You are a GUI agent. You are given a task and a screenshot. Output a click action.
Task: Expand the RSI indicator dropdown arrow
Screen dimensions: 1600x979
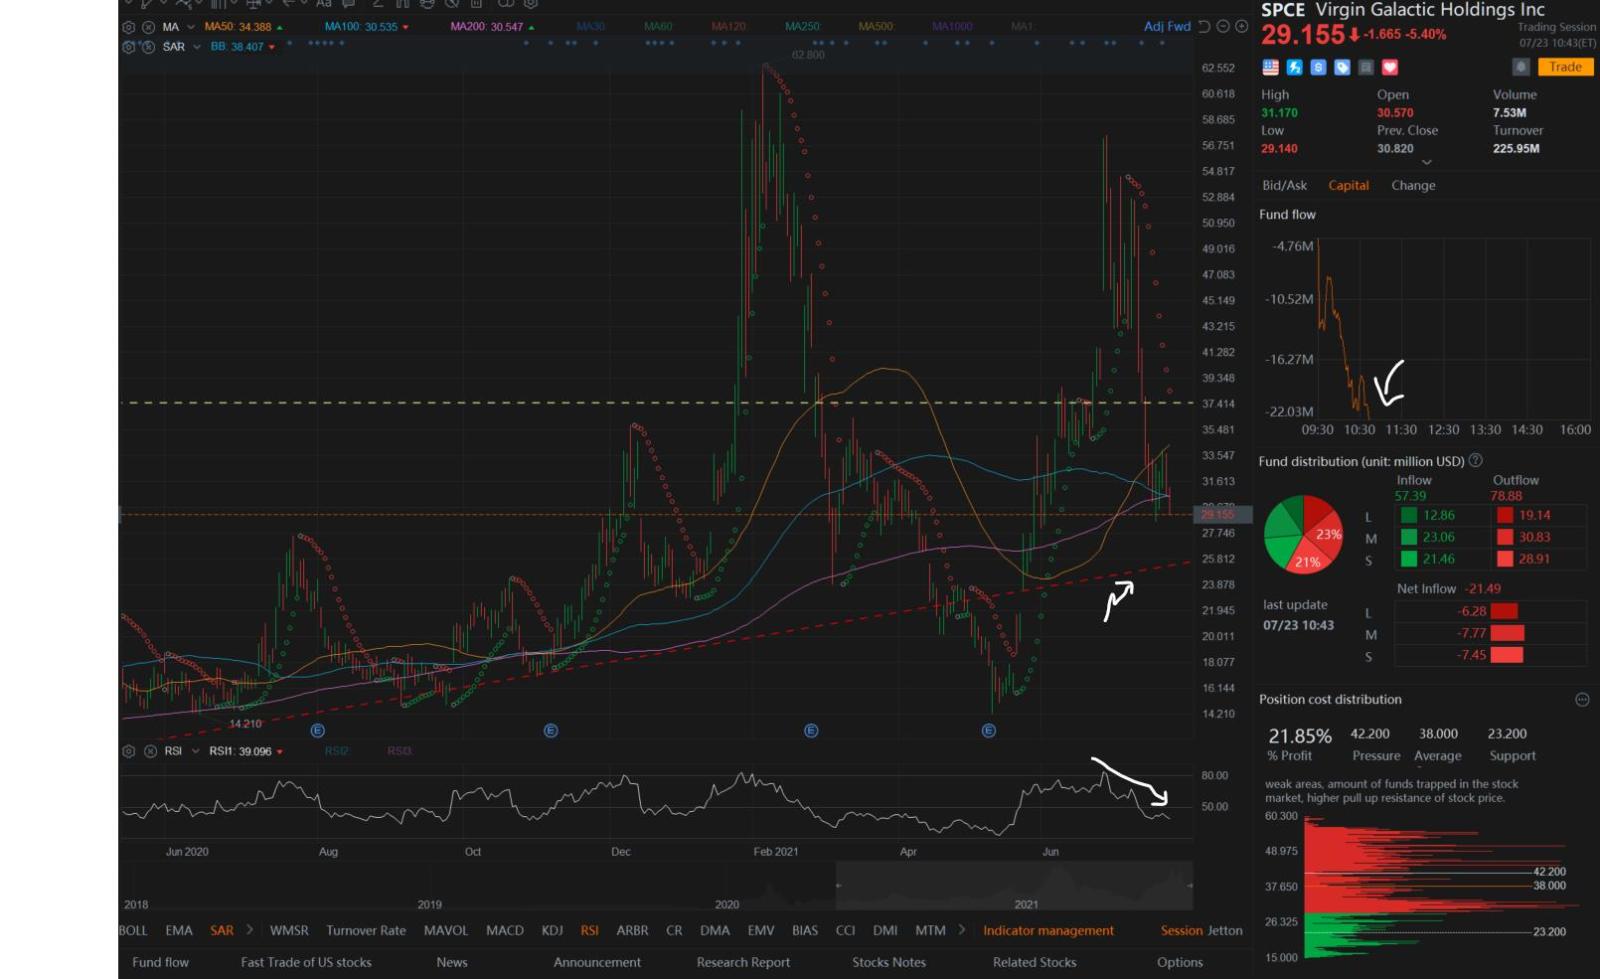195,751
